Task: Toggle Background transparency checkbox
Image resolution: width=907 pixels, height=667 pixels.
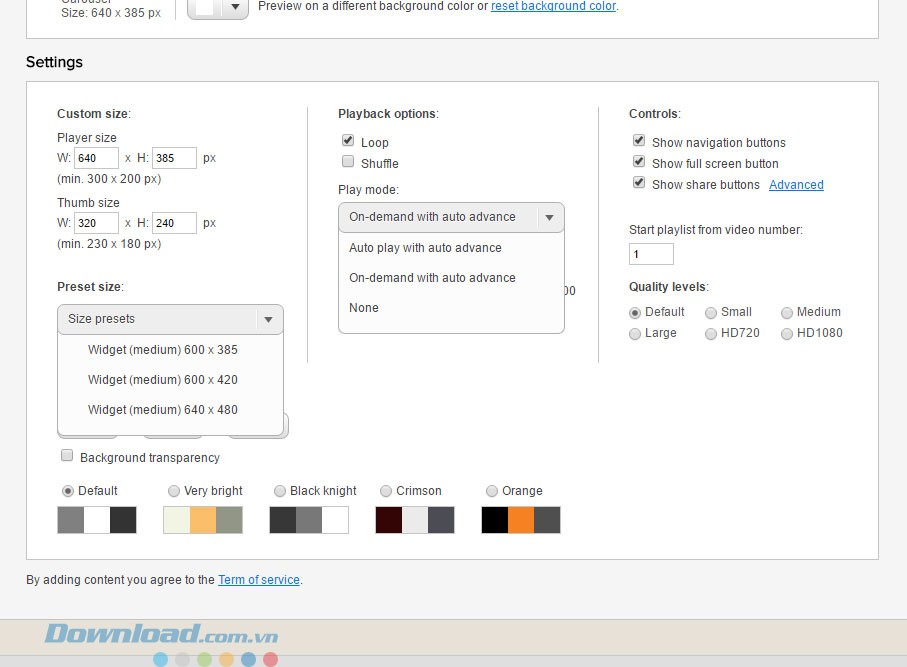Action: click(67, 456)
